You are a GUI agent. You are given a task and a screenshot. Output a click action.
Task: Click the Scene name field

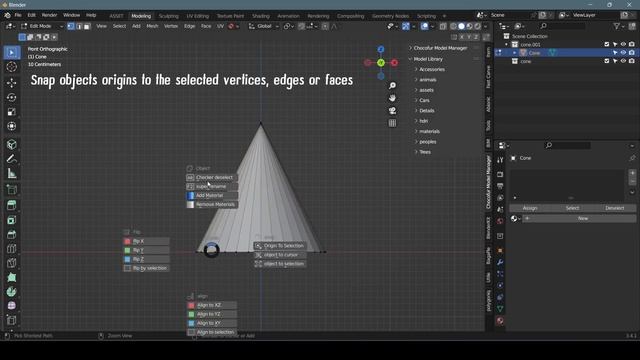tap(509, 15)
